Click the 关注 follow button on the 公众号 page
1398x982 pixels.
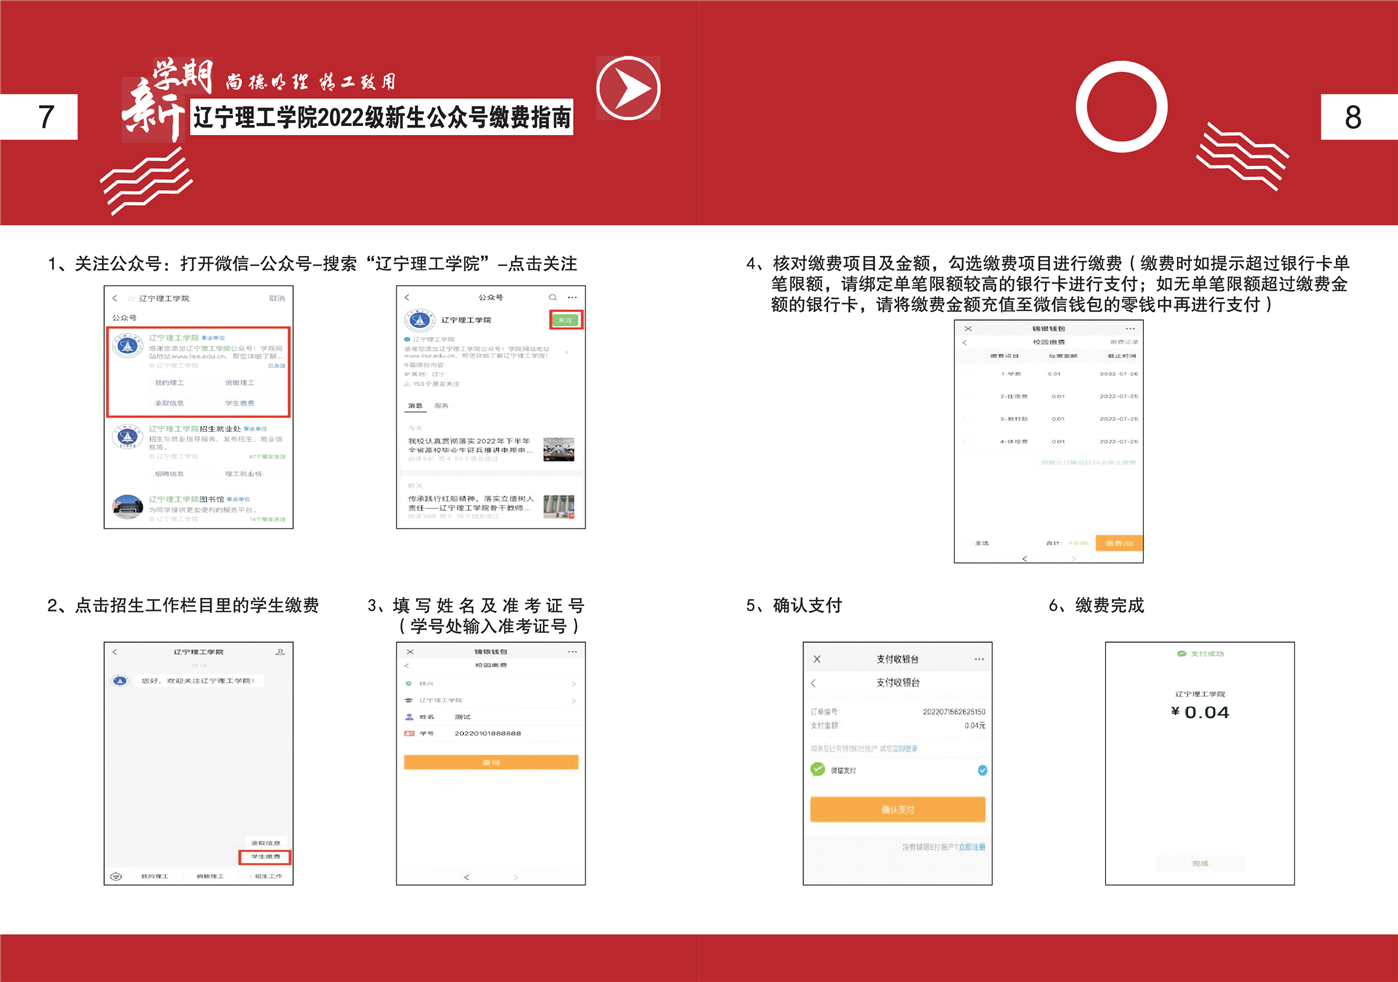point(565,320)
